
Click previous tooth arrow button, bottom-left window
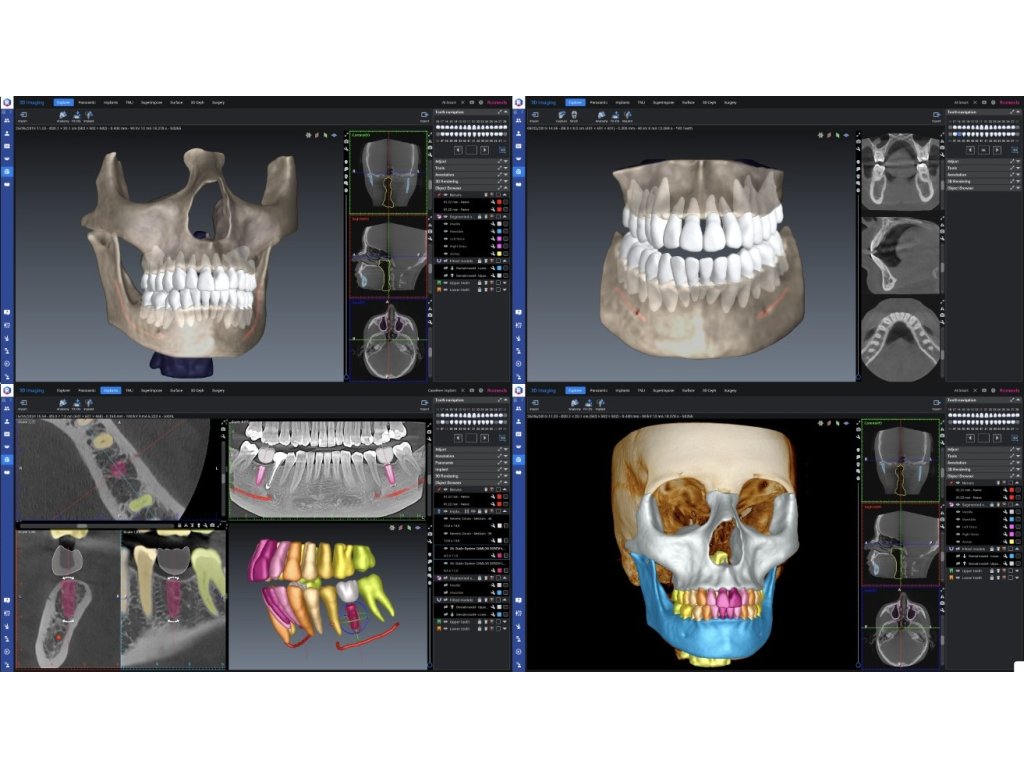click(x=458, y=438)
